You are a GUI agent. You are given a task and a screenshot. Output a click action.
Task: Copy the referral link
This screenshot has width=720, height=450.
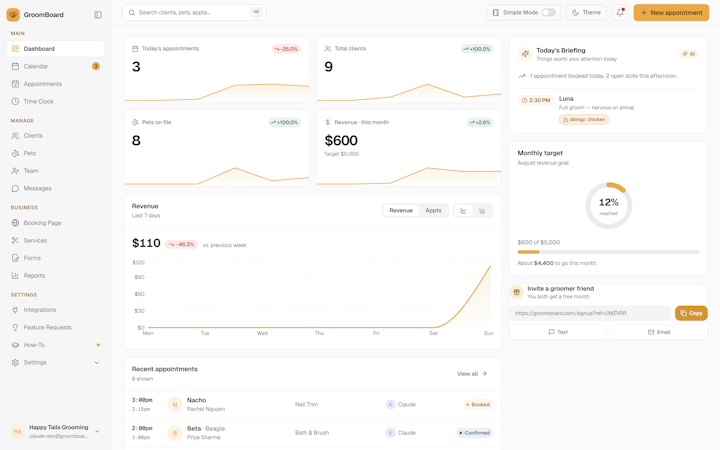point(691,313)
